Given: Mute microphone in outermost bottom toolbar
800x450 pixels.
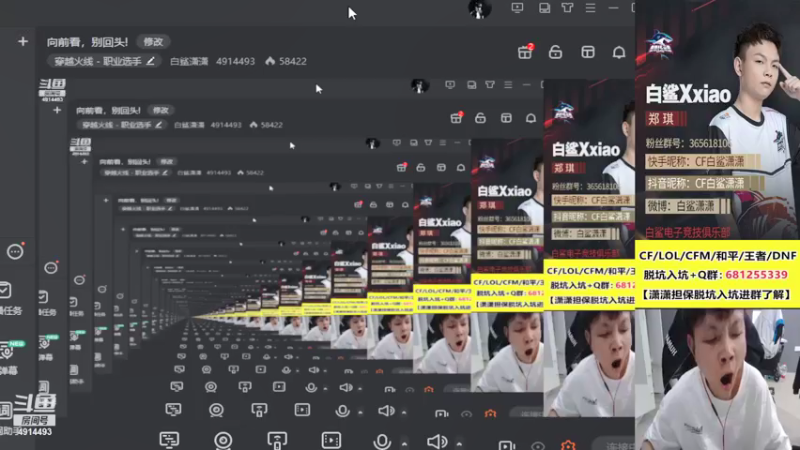Looking at the screenshot, I should pos(382,441).
